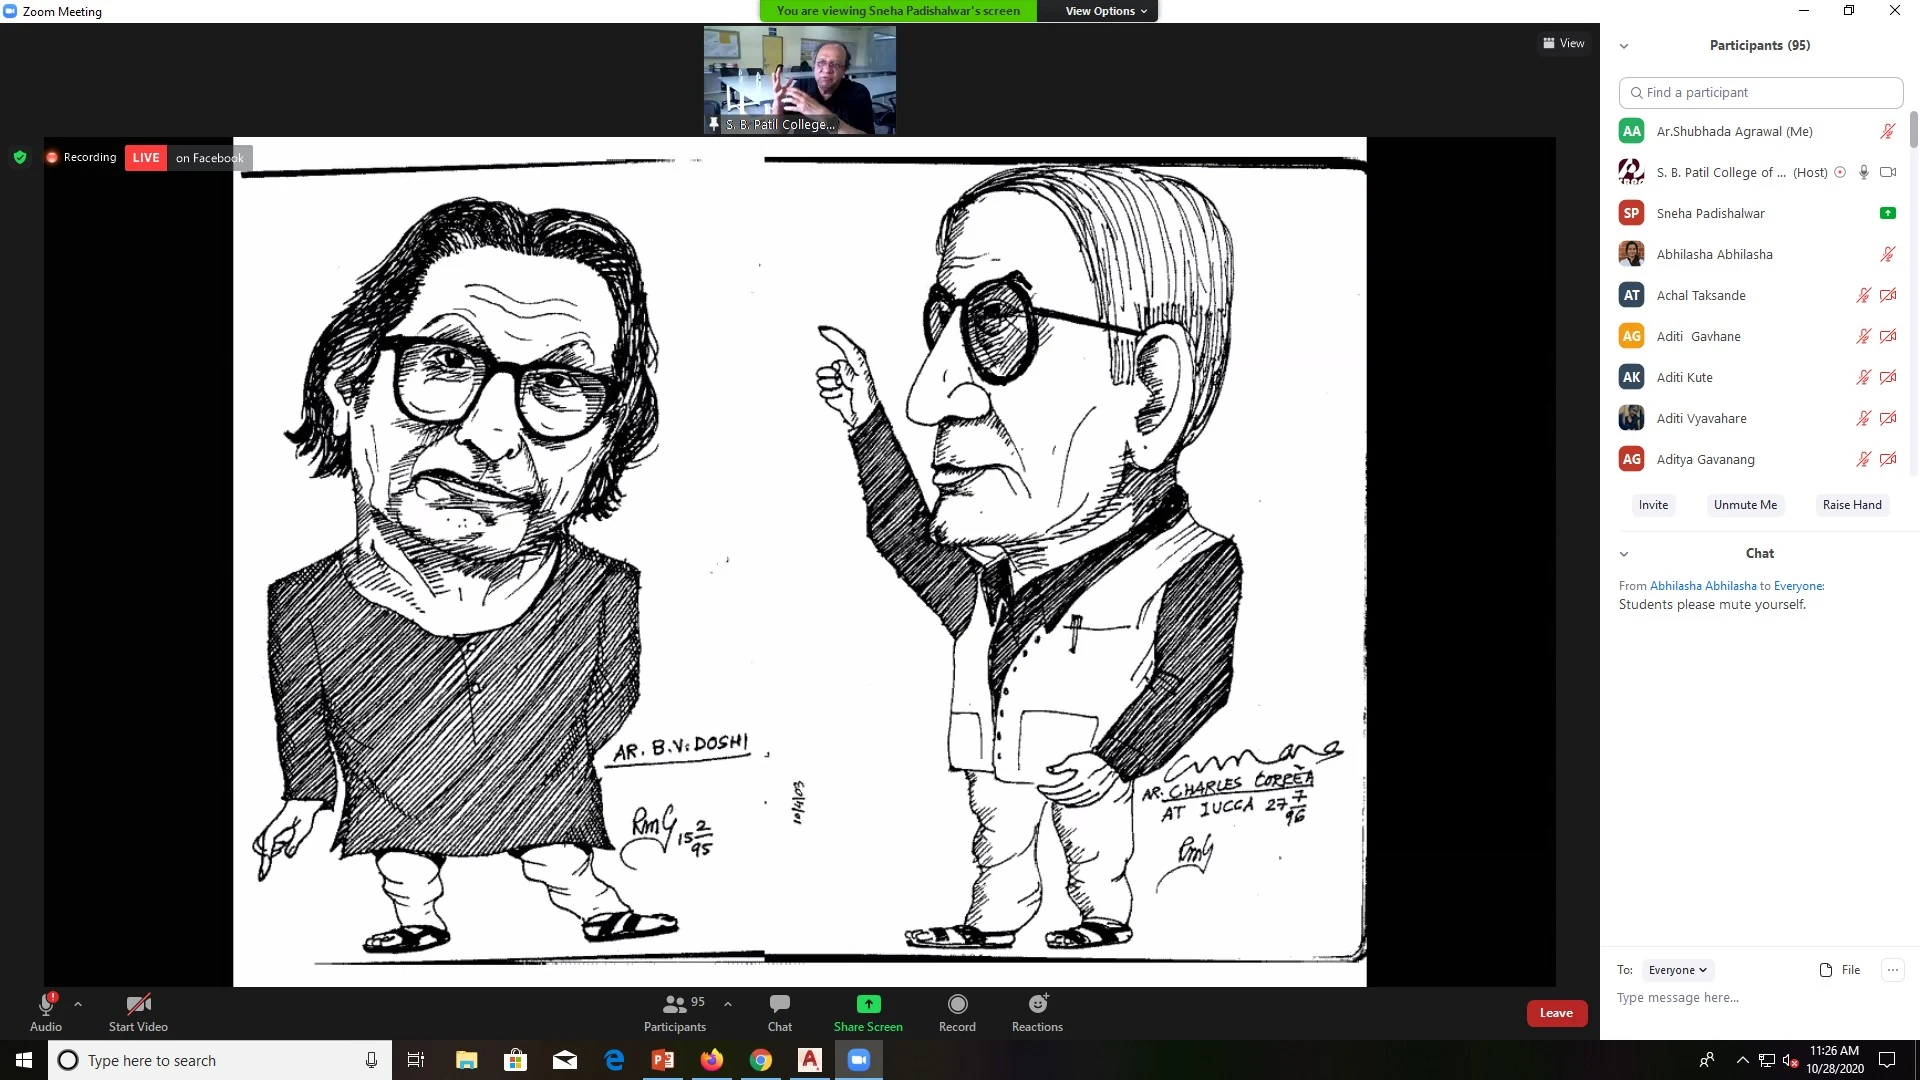1920x1080 pixels.
Task: Click the red Leave button
Action: click(x=1556, y=1013)
